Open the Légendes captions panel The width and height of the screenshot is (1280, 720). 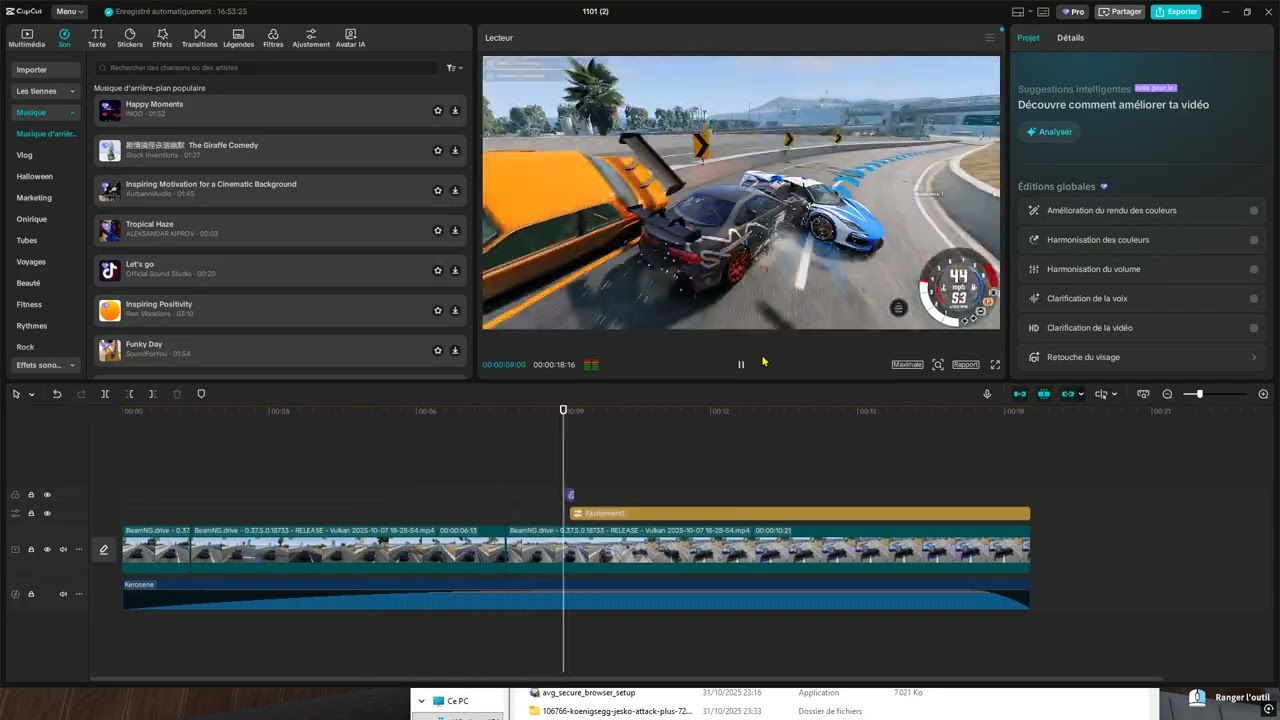coord(238,38)
